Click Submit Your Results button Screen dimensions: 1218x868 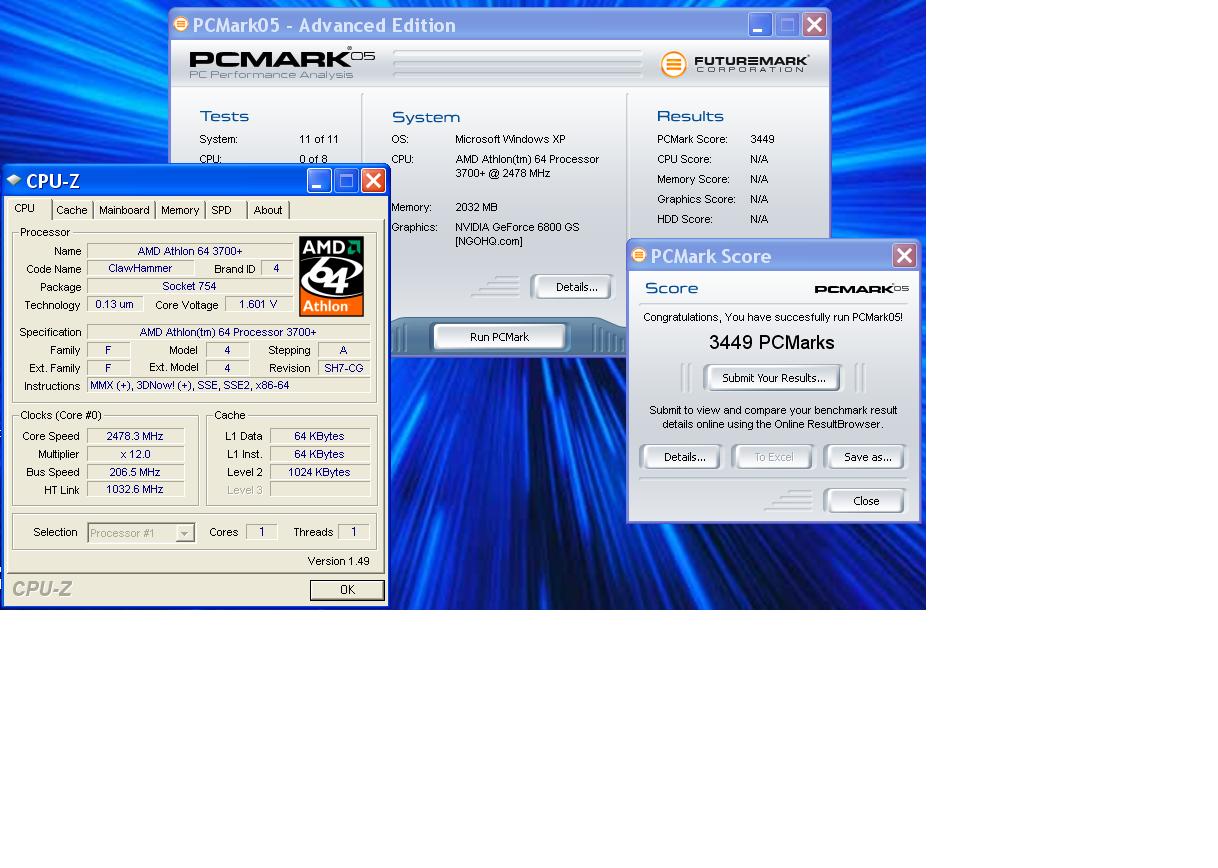pyautogui.click(x=773, y=378)
